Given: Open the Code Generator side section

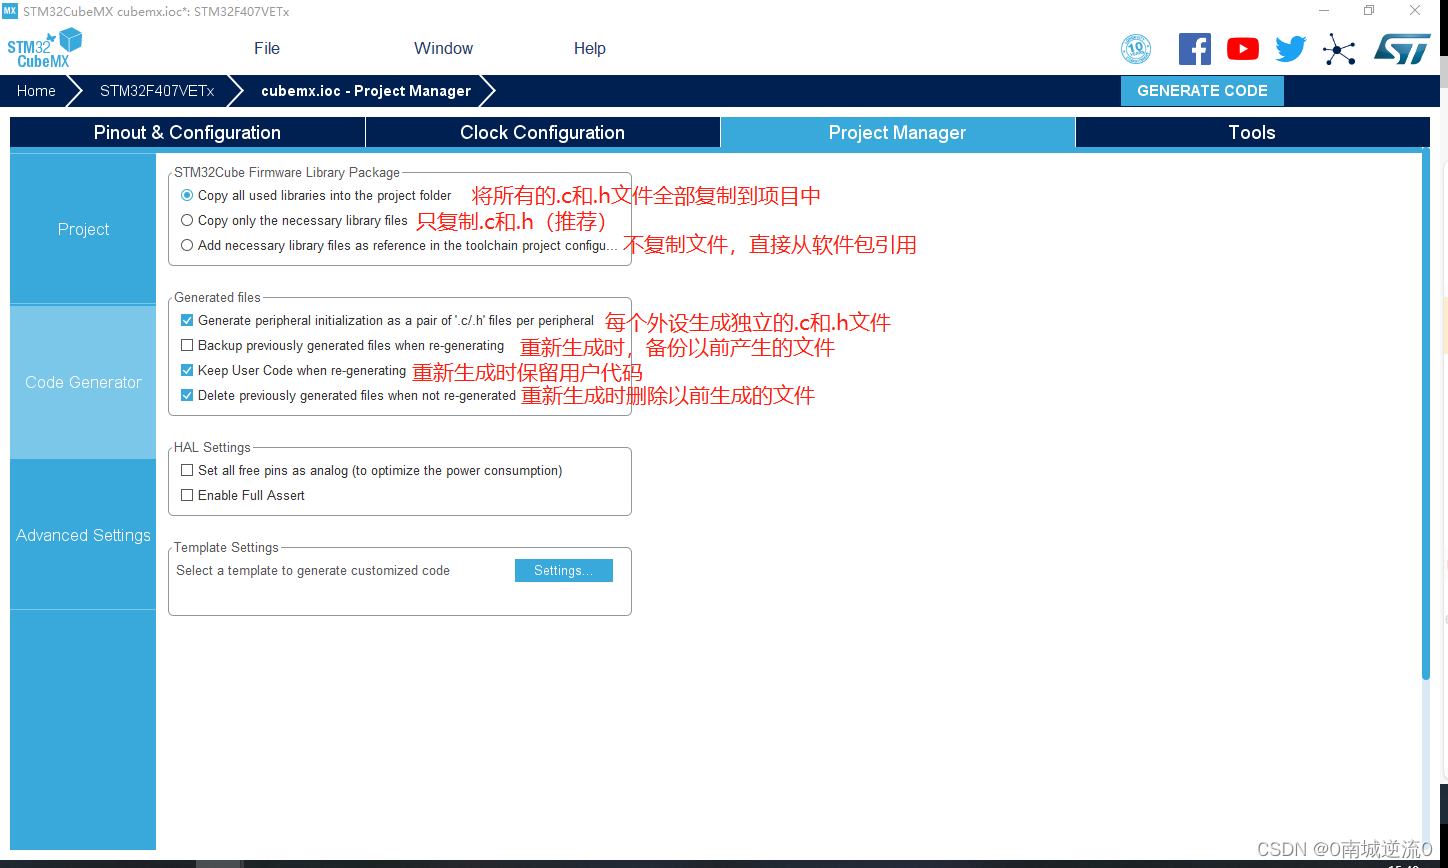Looking at the screenshot, I should click(x=83, y=382).
